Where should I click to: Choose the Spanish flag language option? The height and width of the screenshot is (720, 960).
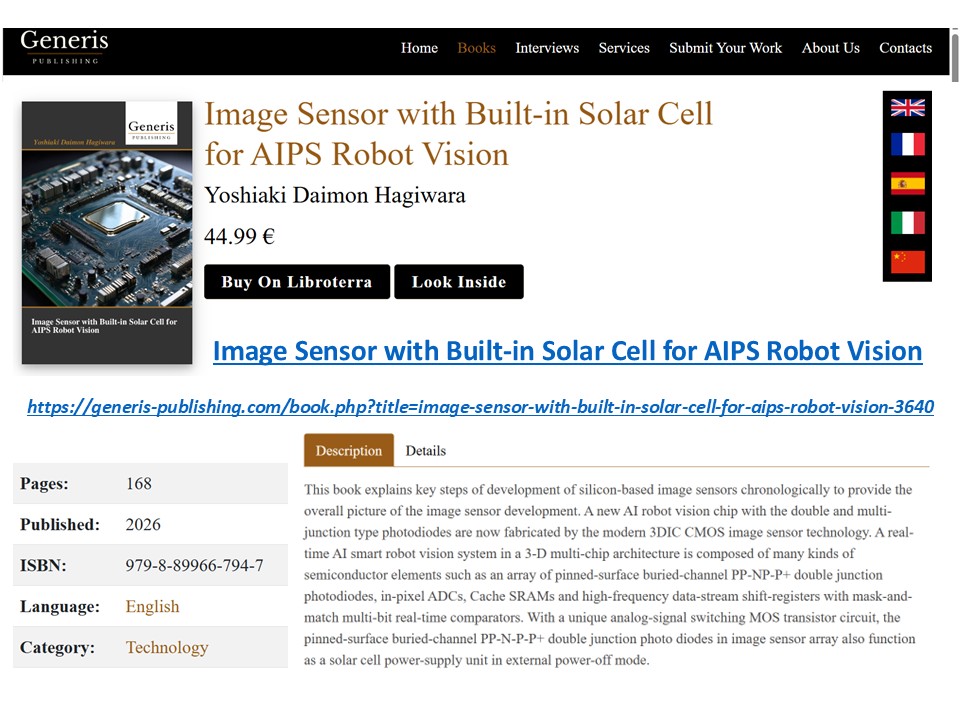[x=907, y=184]
